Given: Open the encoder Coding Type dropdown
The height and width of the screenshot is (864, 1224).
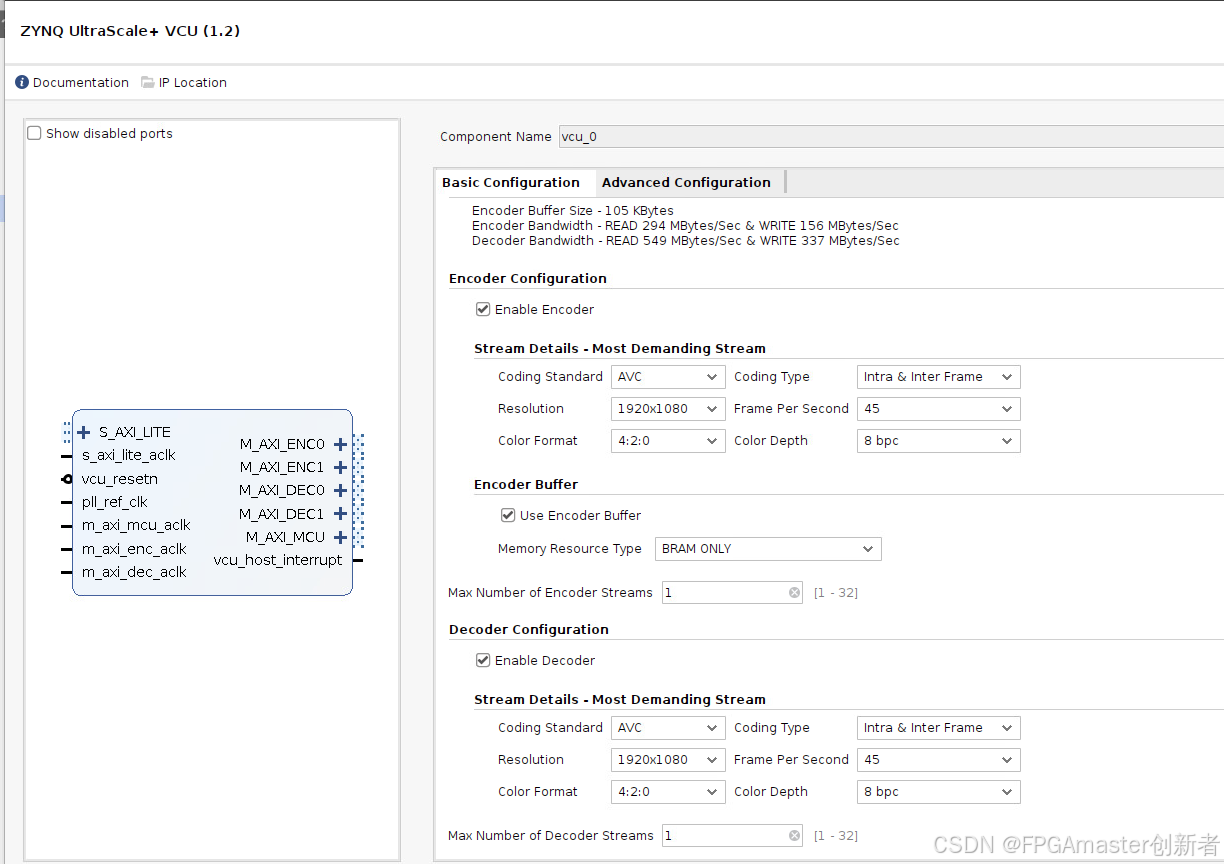Looking at the screenshot, I should point(939,377).
